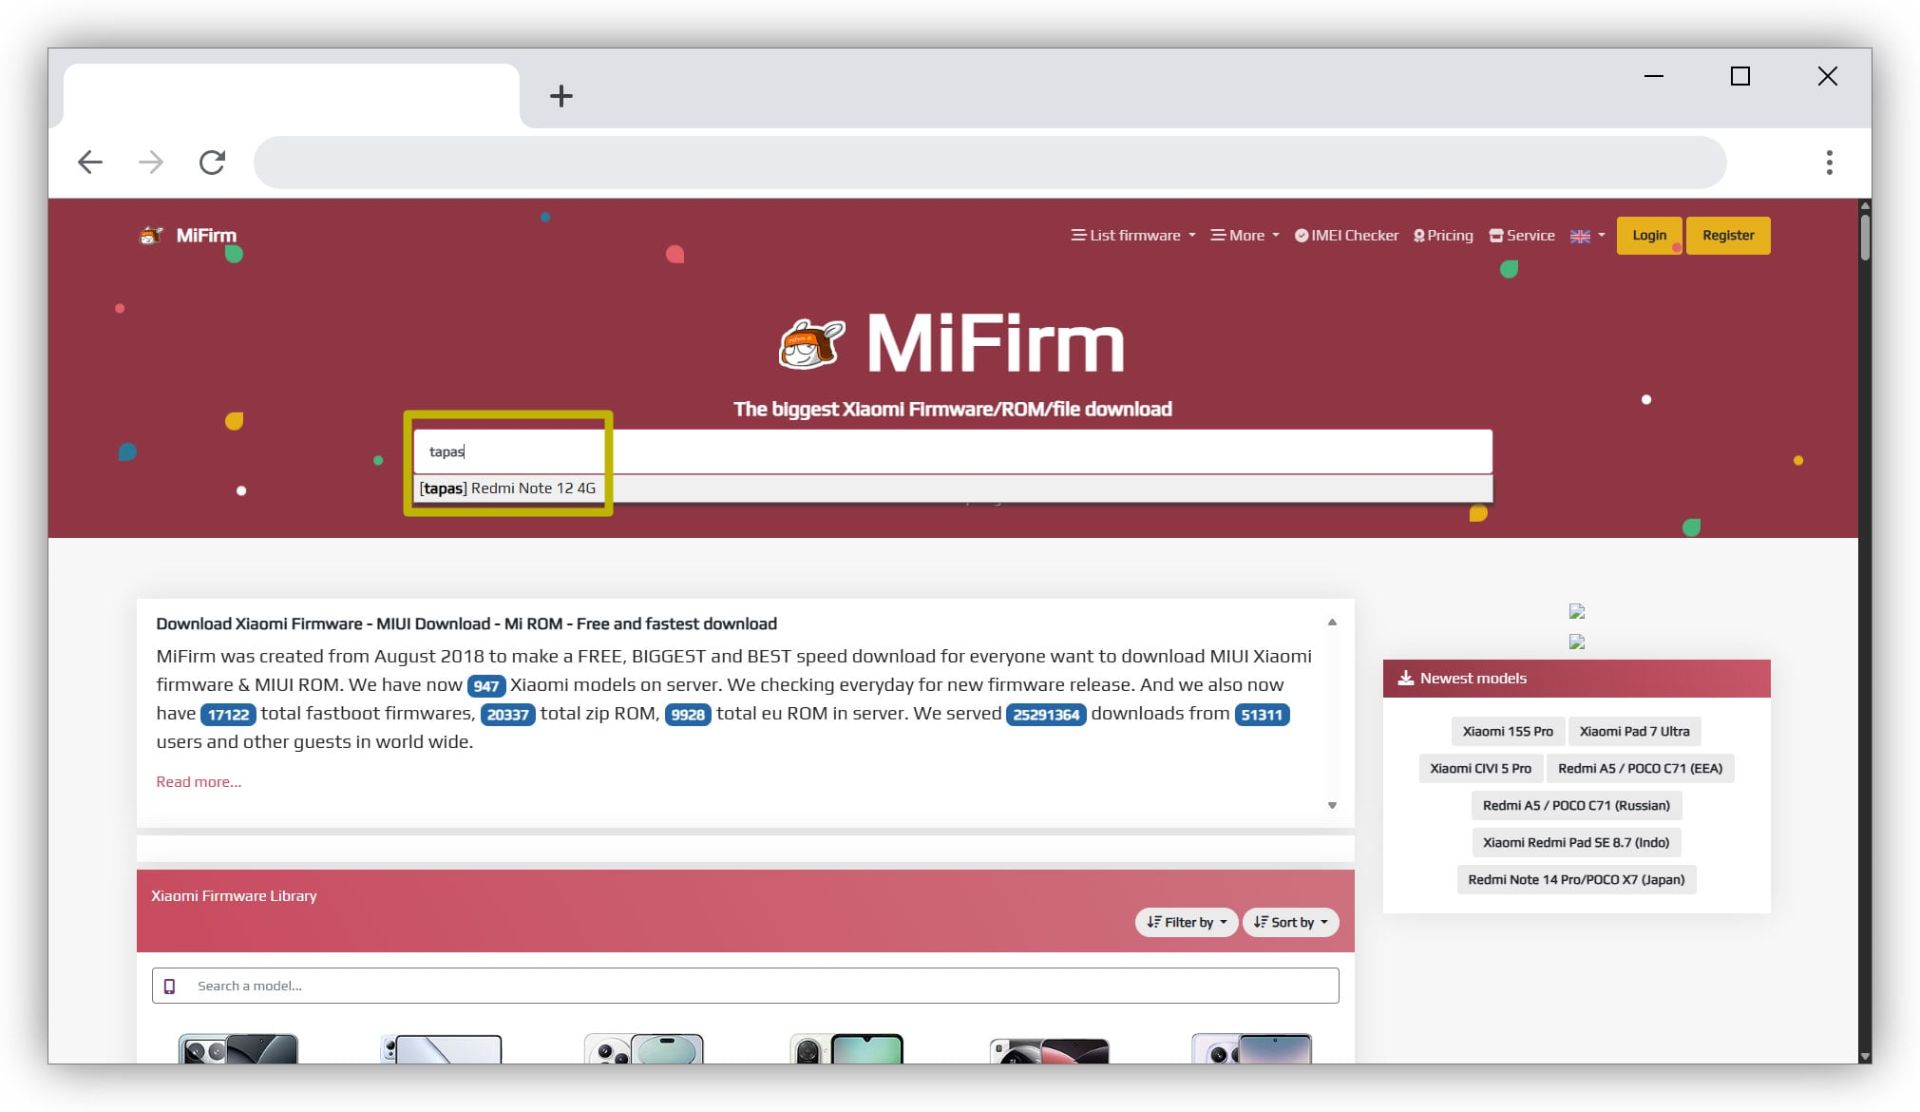Open IMEI Checker page

pos(1346,235)
